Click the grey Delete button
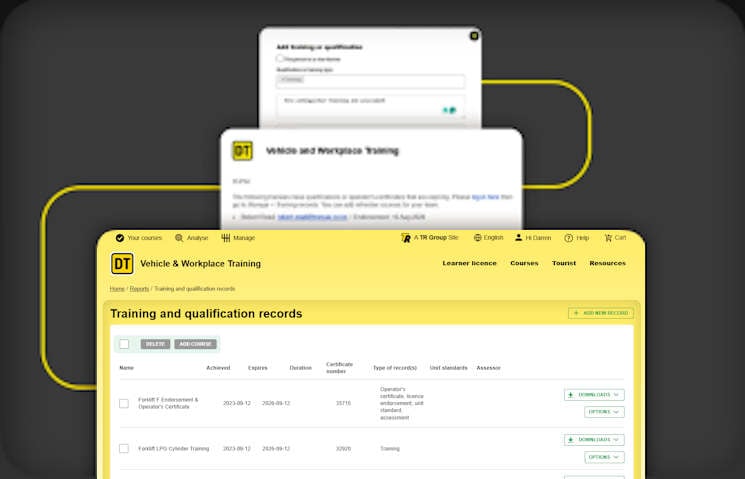The image size is (745, 479). pyautogui.click(x=155, y=344)
